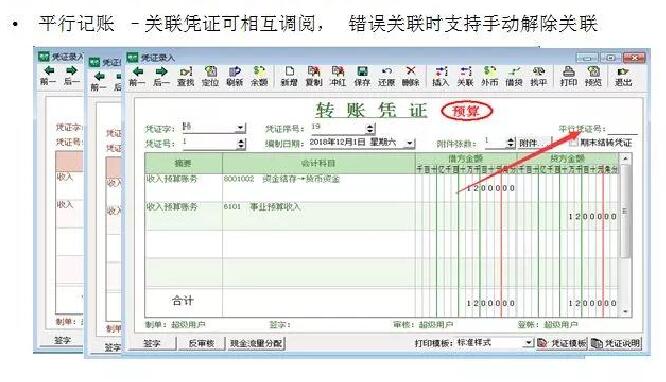Open the 查找 search tool

(x=186, y=76)
